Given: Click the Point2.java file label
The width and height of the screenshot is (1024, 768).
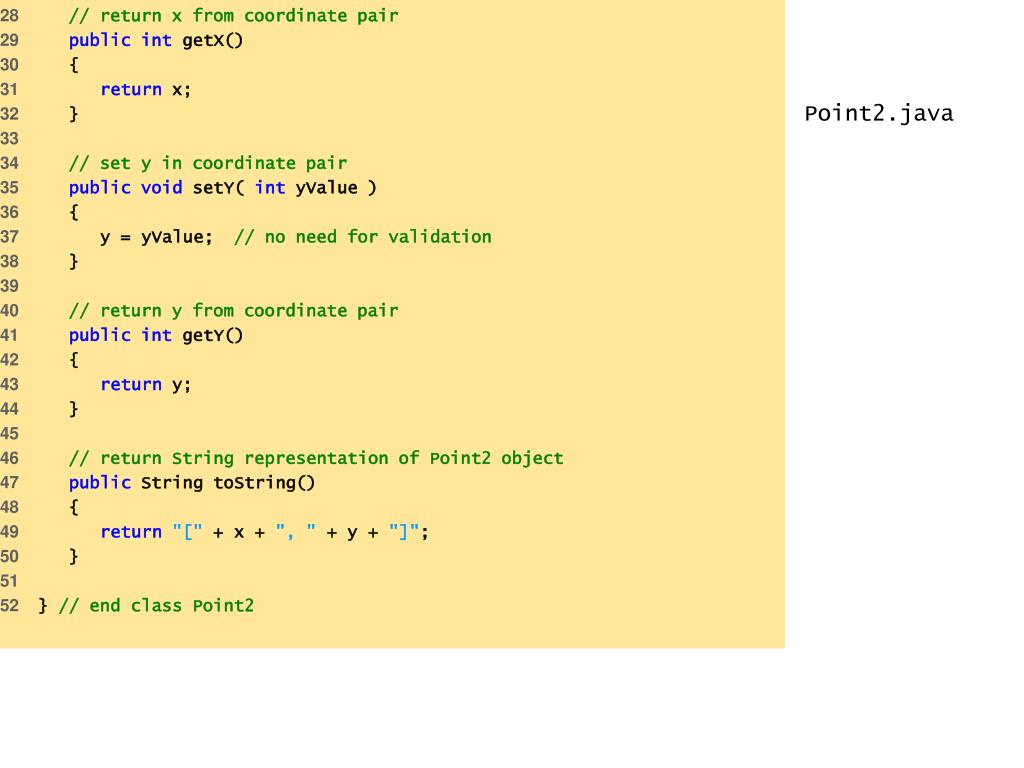Looking at the screenshot, I should 878,114.
